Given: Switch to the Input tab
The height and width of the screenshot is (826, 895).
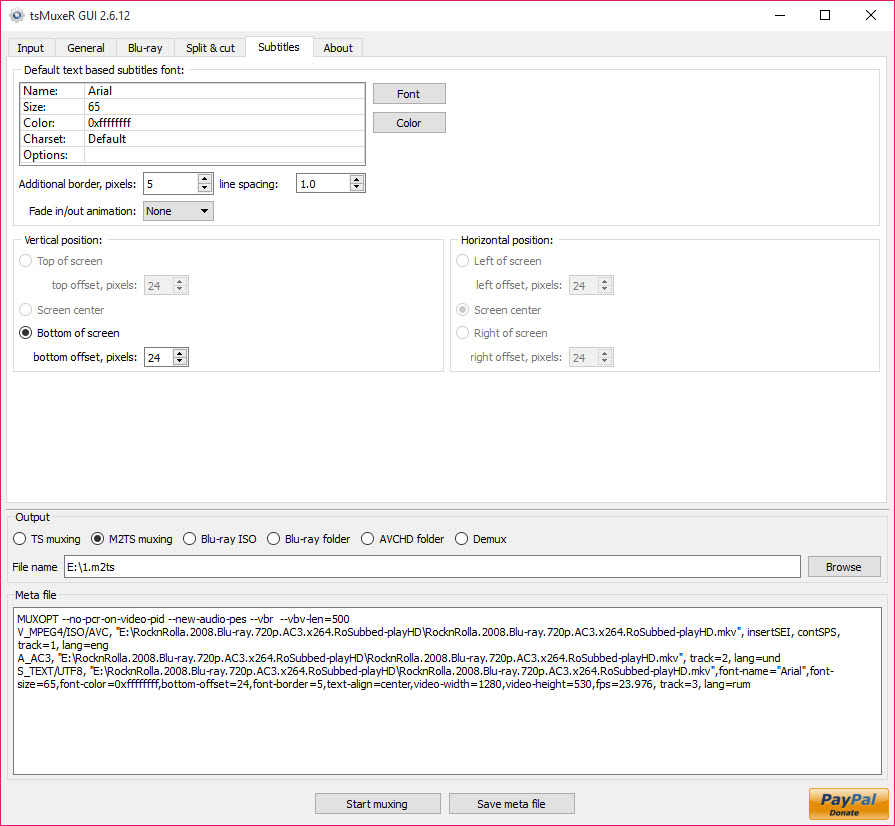Looking at the screenshot, I should 30,48.
